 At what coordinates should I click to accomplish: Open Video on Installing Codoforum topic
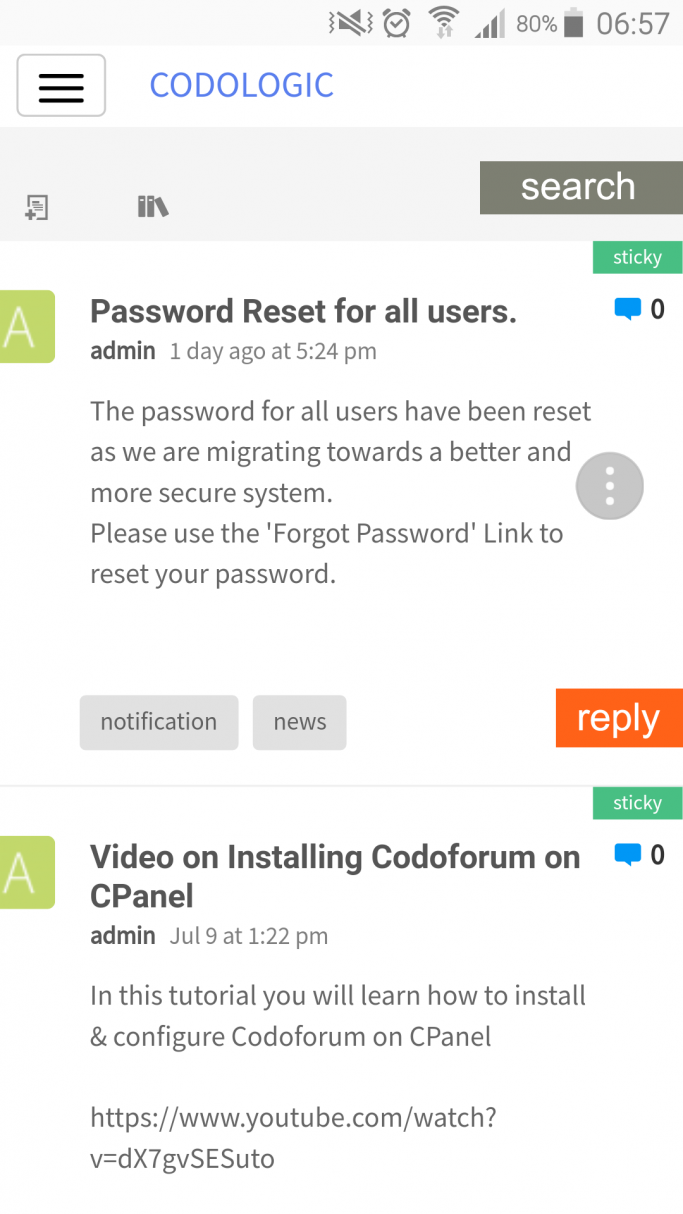[335, 876]
